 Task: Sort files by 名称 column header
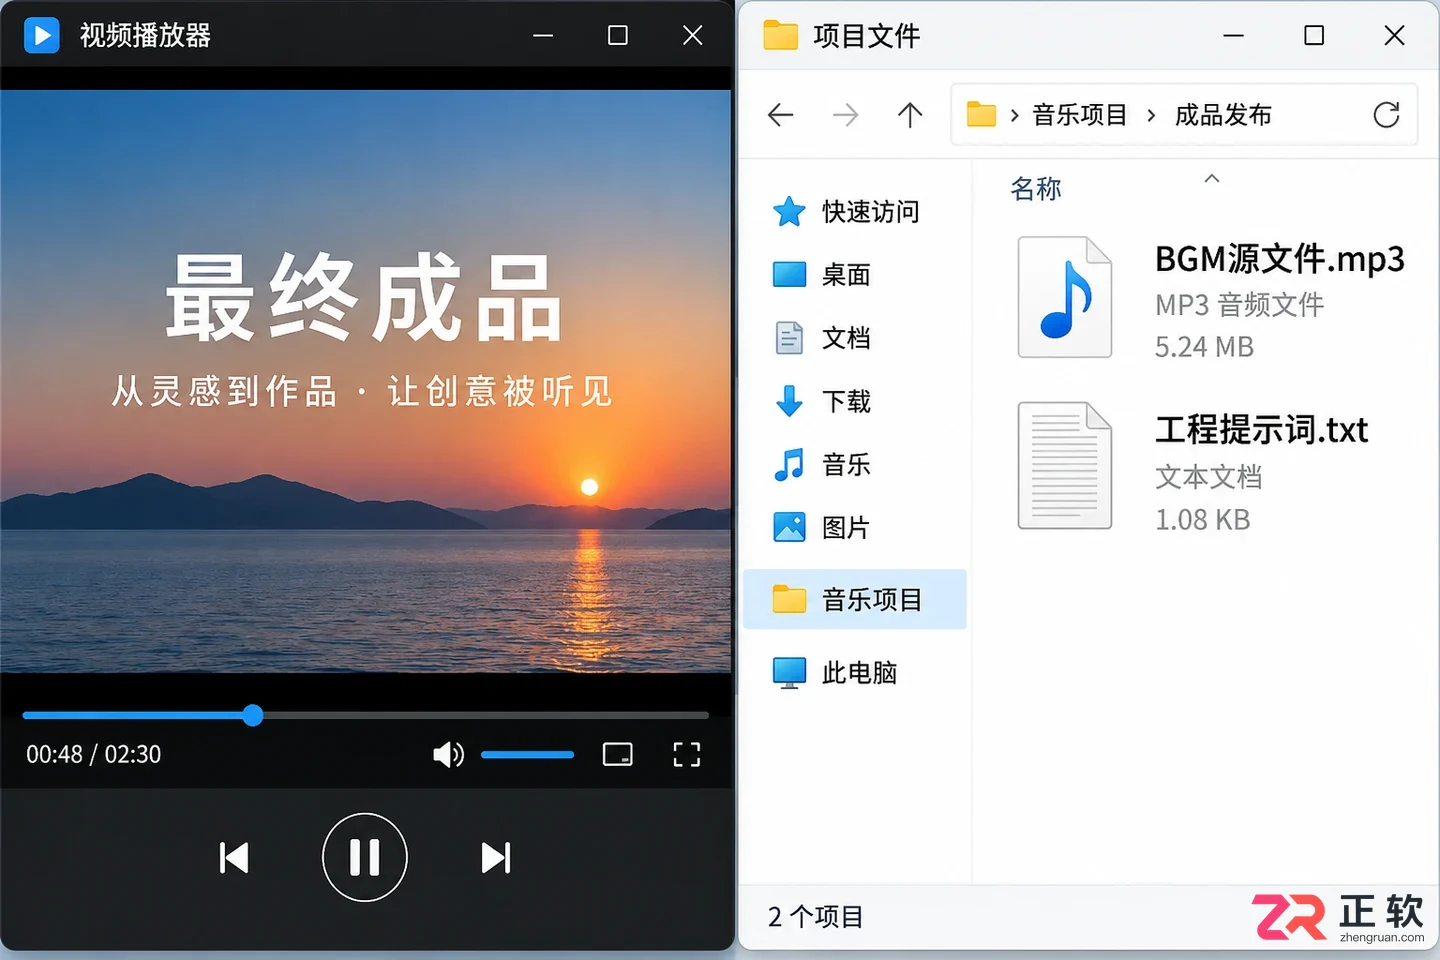coord(1036,188)
